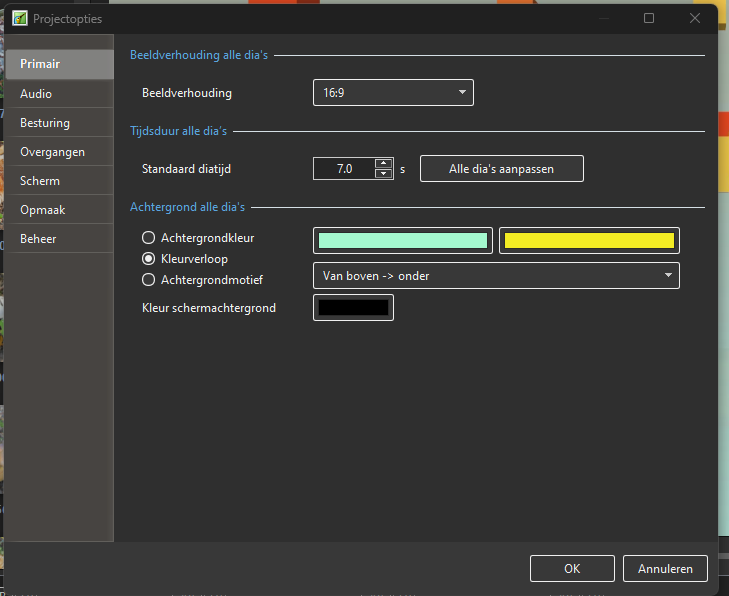Increase Standaard diatijd with up arrow
Image resolution: width=729 pixels, height=596 pixels.
(384, 163)
